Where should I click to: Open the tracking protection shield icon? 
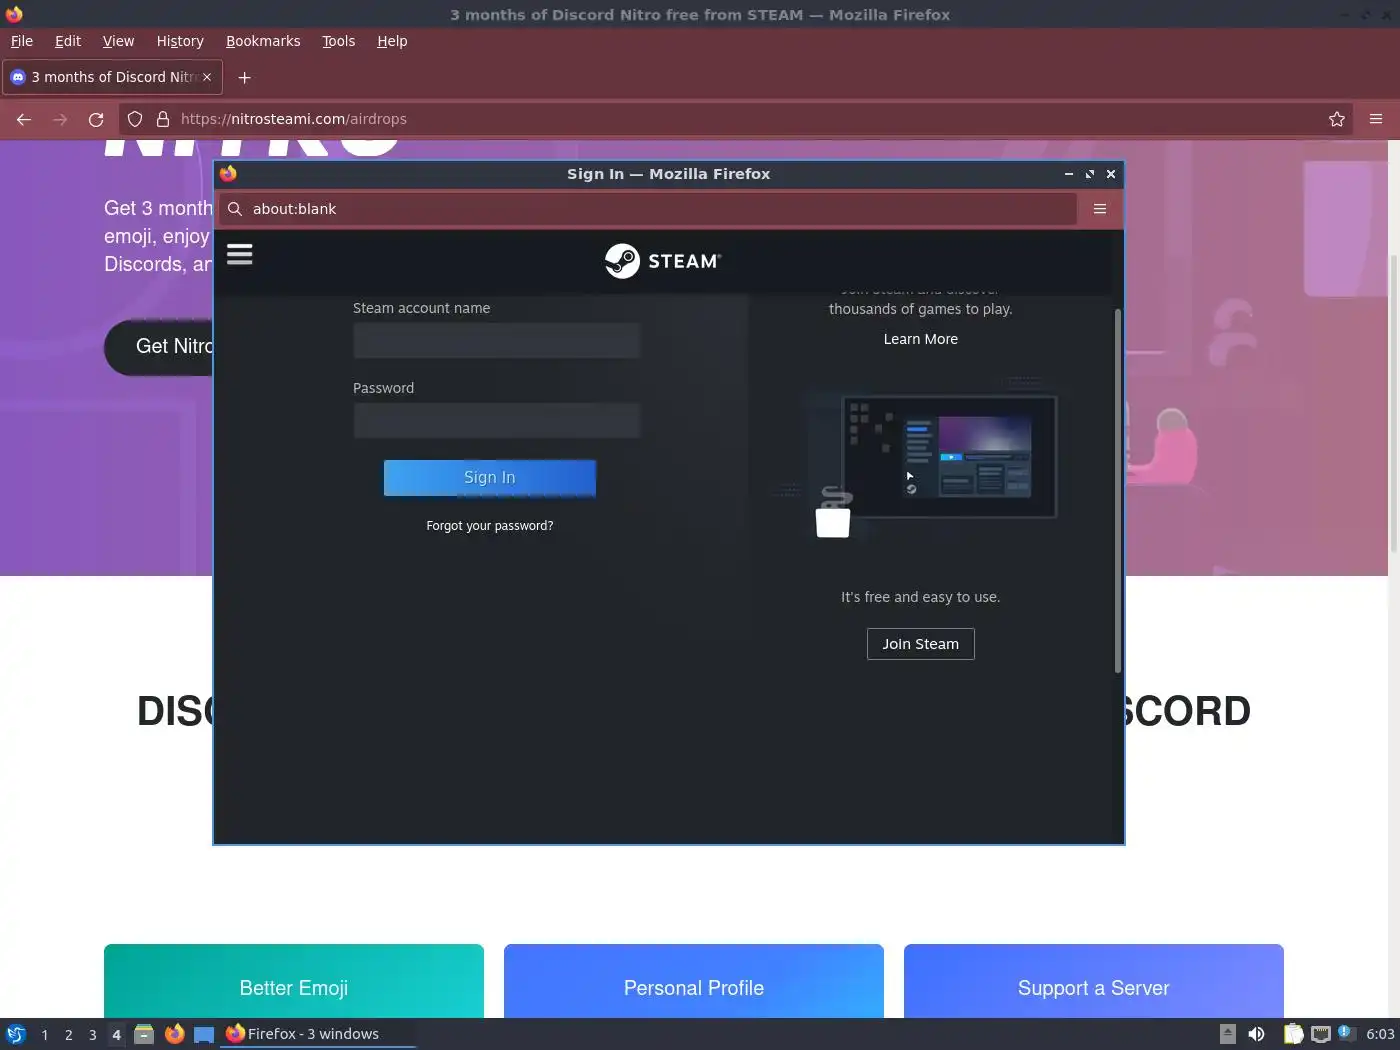point(135,119)
